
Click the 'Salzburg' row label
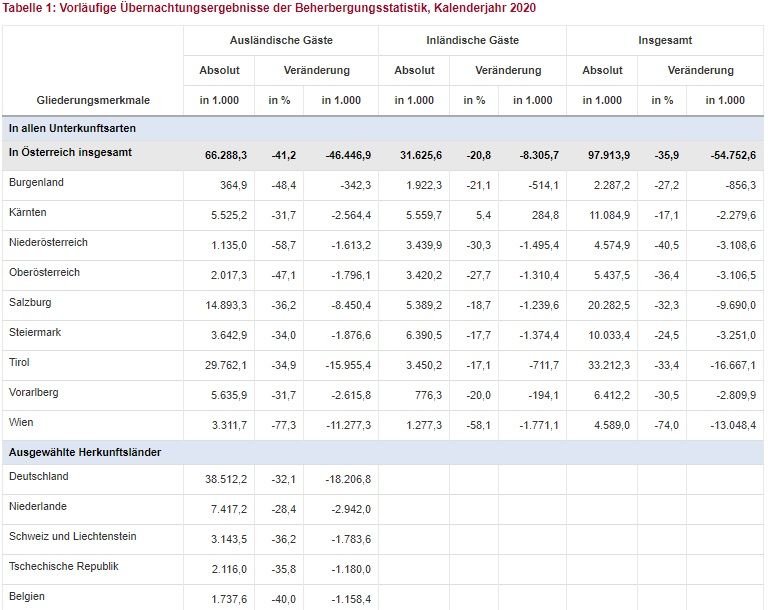click(x=30, y=303)
